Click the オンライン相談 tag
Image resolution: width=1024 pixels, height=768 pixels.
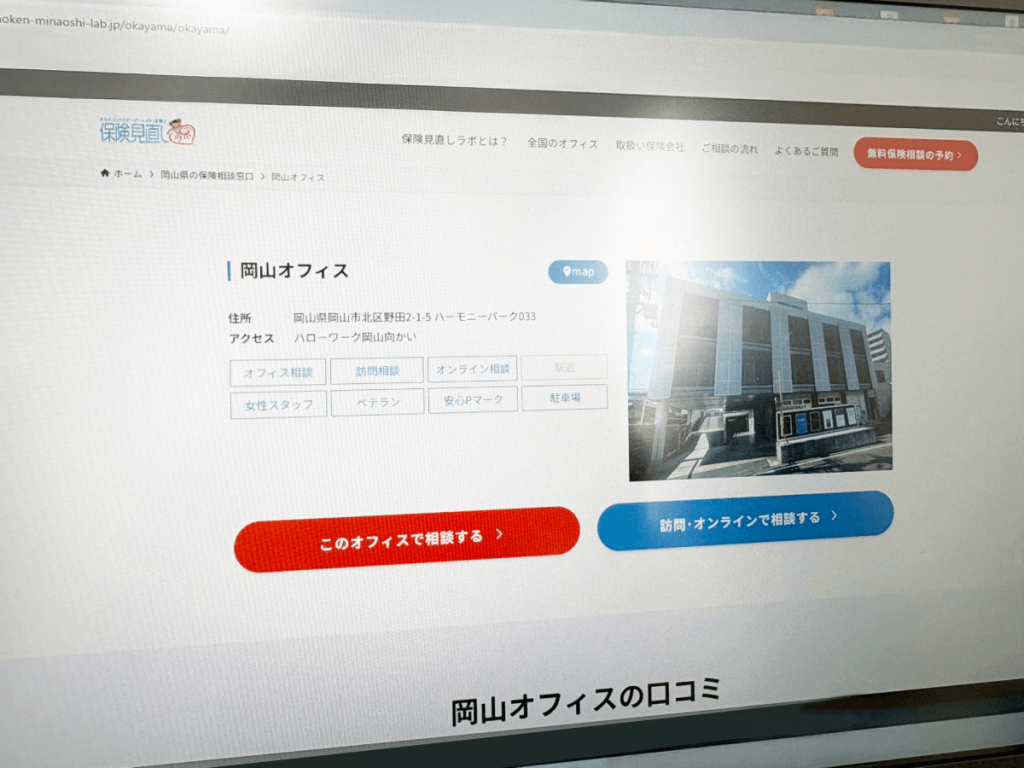[x=473, y=368]
